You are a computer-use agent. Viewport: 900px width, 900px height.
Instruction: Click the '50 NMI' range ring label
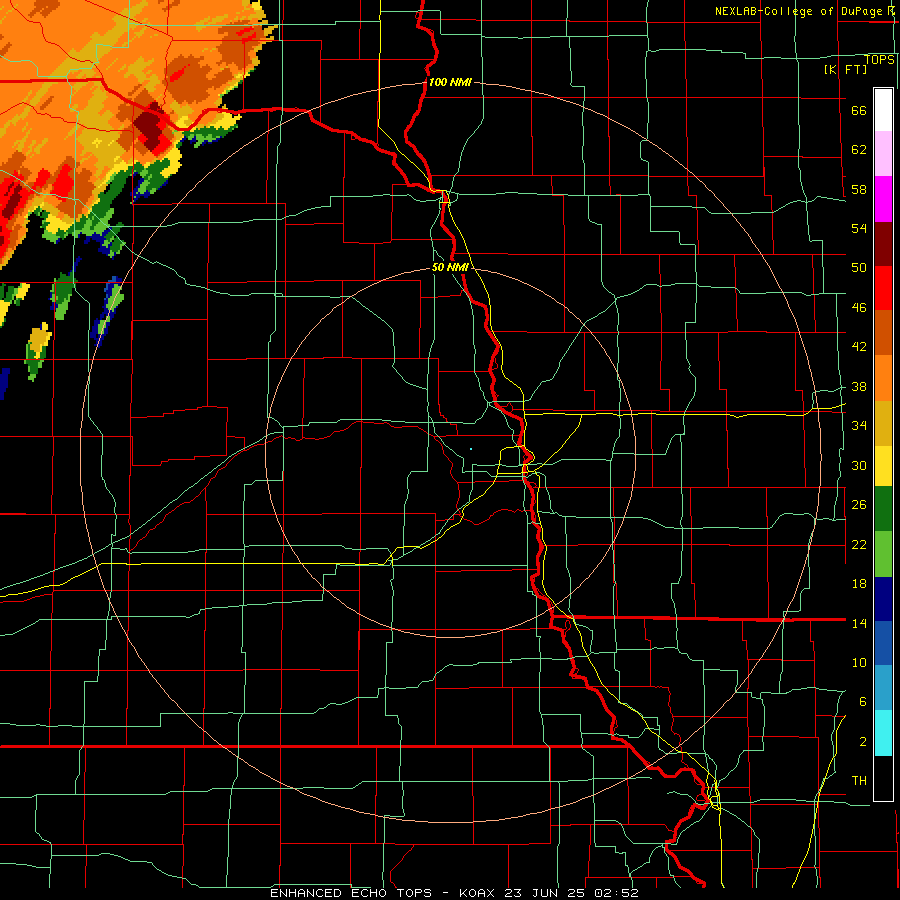pyautogui.click(x=450, y=267)
